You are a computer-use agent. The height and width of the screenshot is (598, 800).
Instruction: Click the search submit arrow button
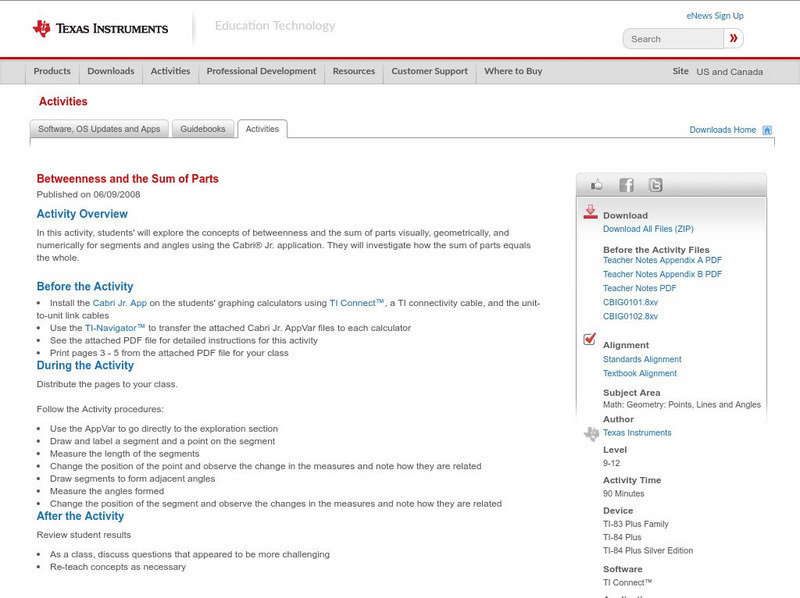click(x=734, y=38)
